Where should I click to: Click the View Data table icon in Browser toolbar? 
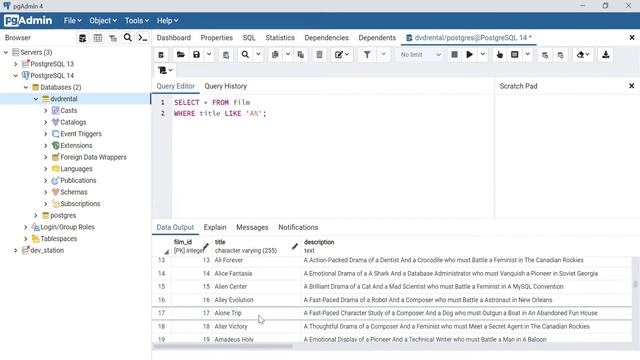(98, 38)
